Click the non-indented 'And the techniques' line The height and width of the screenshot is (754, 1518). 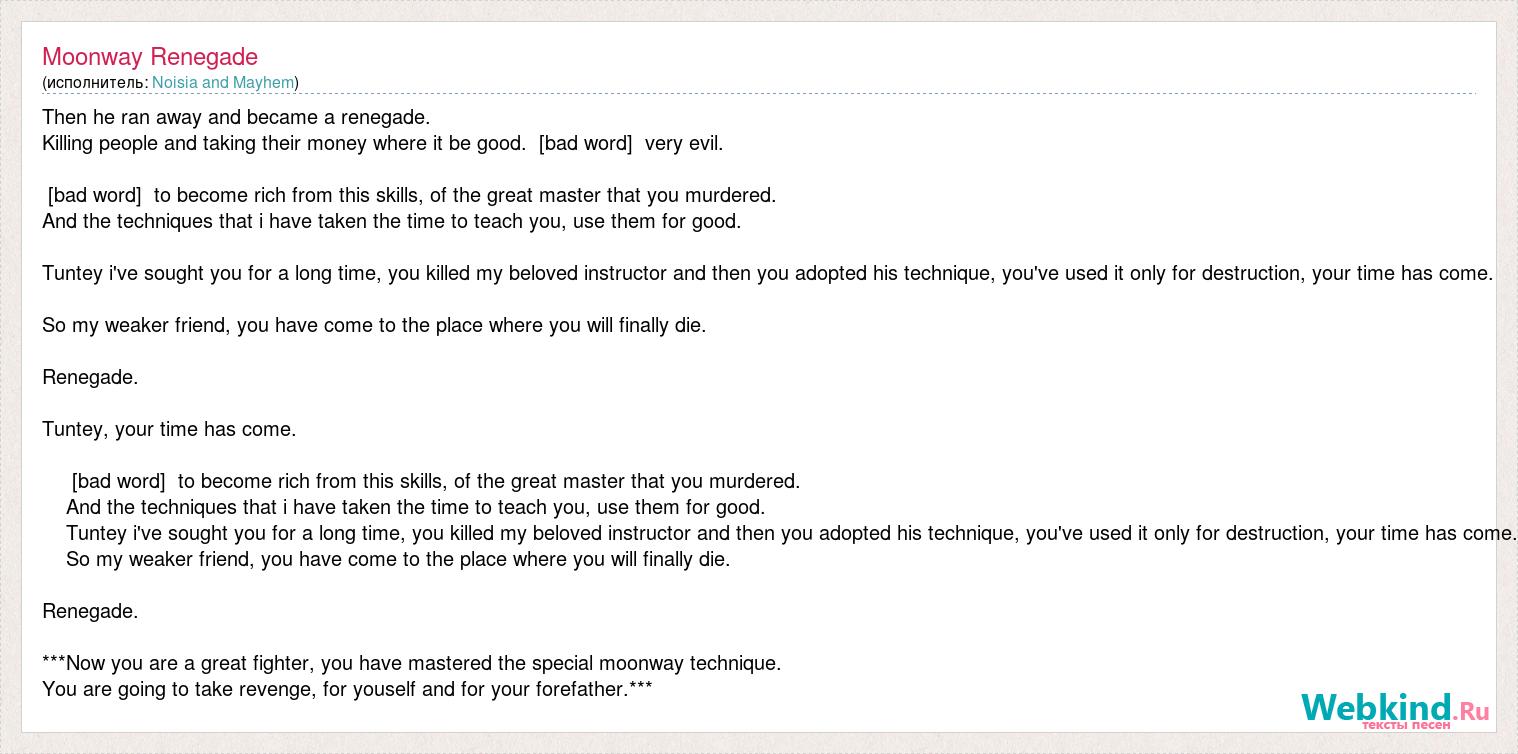[392, 221]
